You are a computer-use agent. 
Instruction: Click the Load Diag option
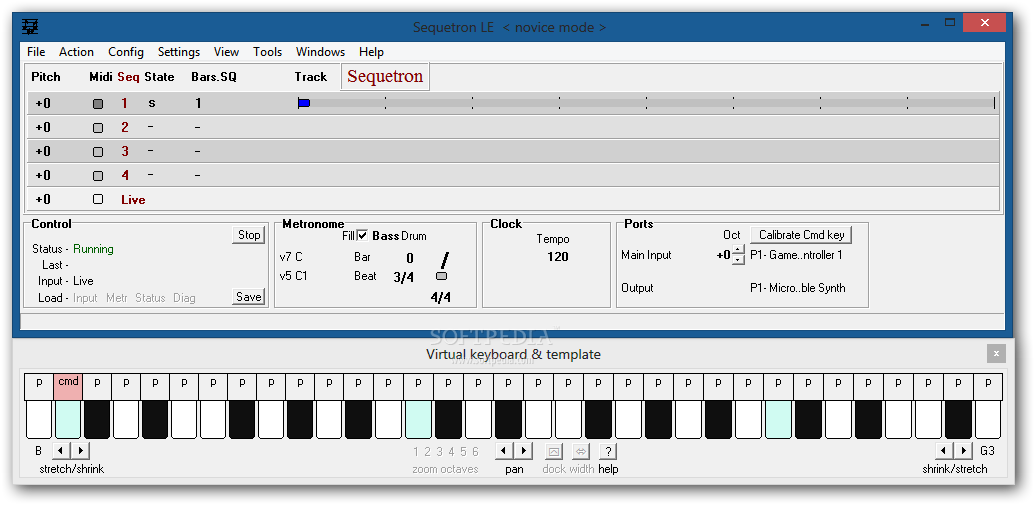(x=184, y=298)
